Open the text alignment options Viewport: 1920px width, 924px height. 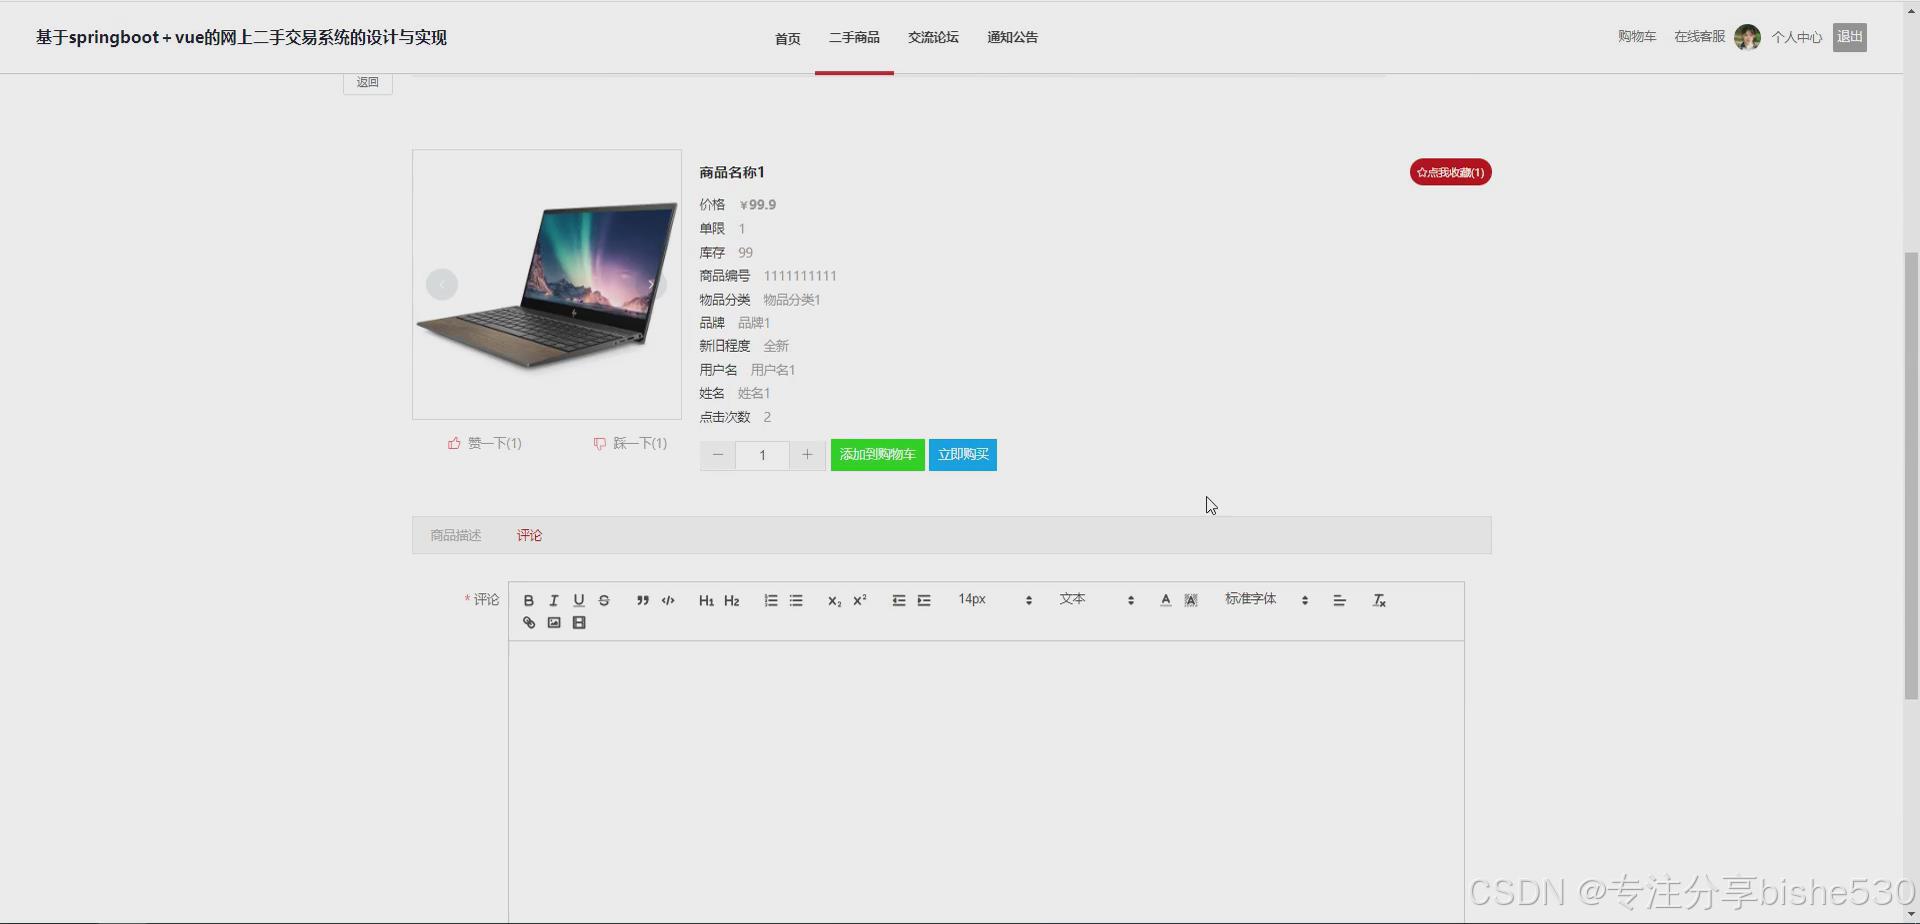click(x=1339, y=600)
